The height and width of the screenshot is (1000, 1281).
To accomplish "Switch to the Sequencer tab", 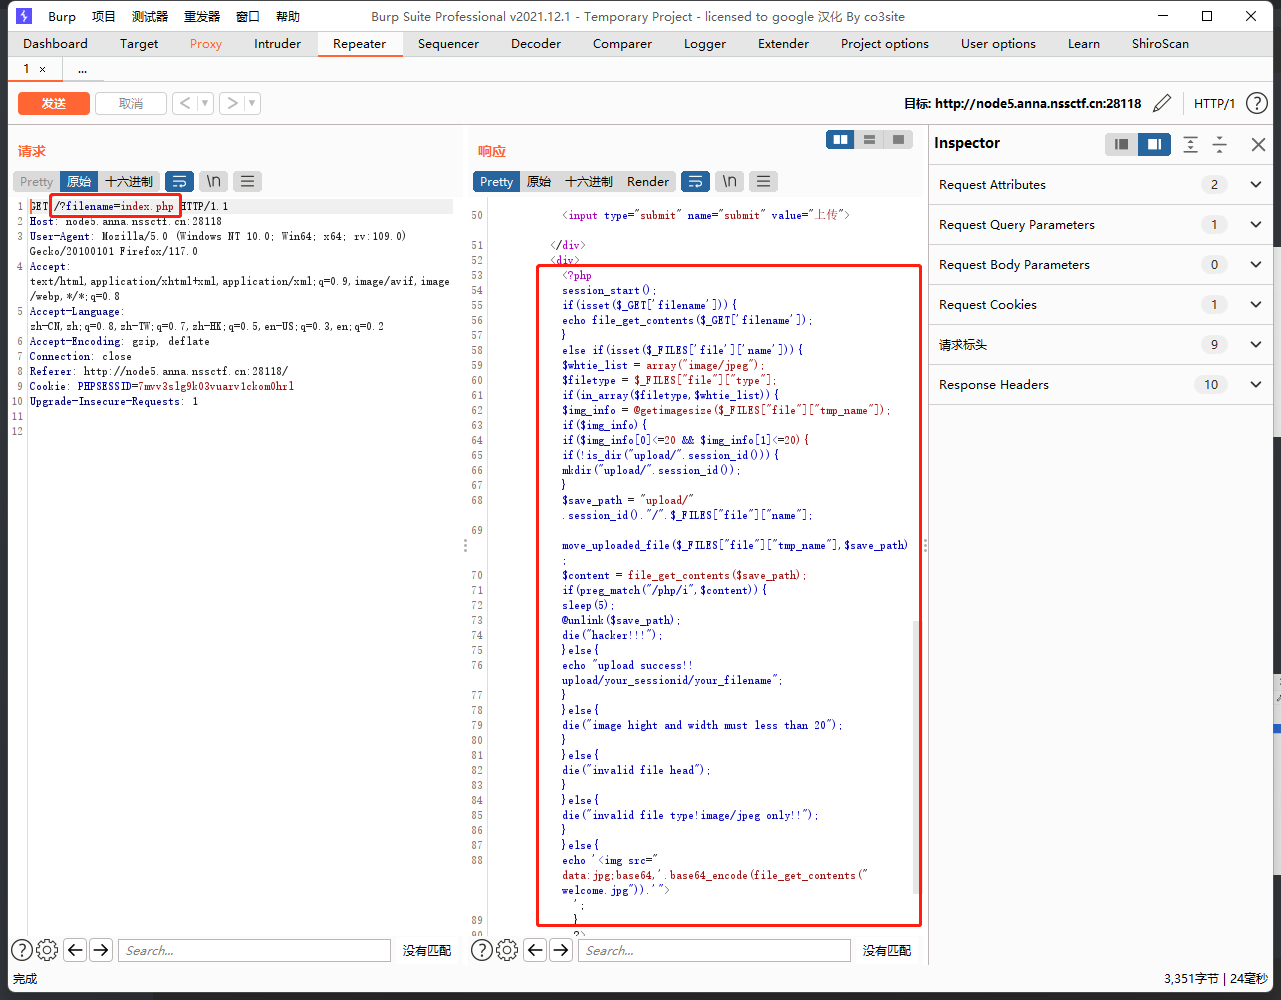I will click(x=448, y=44).
